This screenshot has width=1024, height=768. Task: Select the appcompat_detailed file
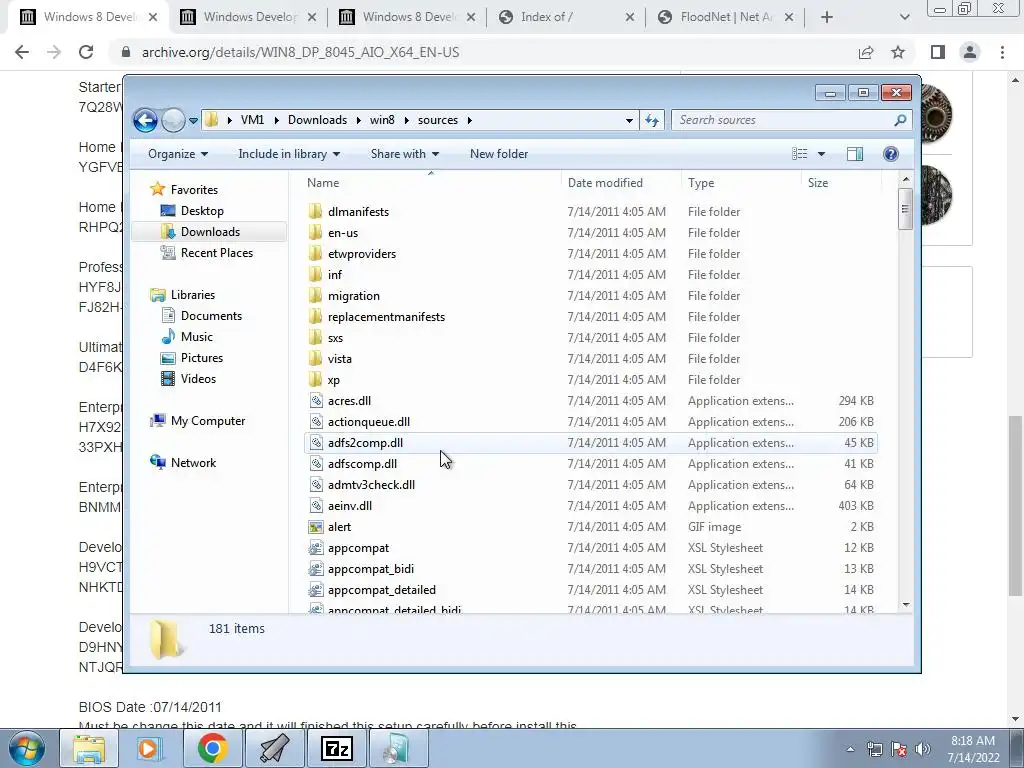(381, 590)
